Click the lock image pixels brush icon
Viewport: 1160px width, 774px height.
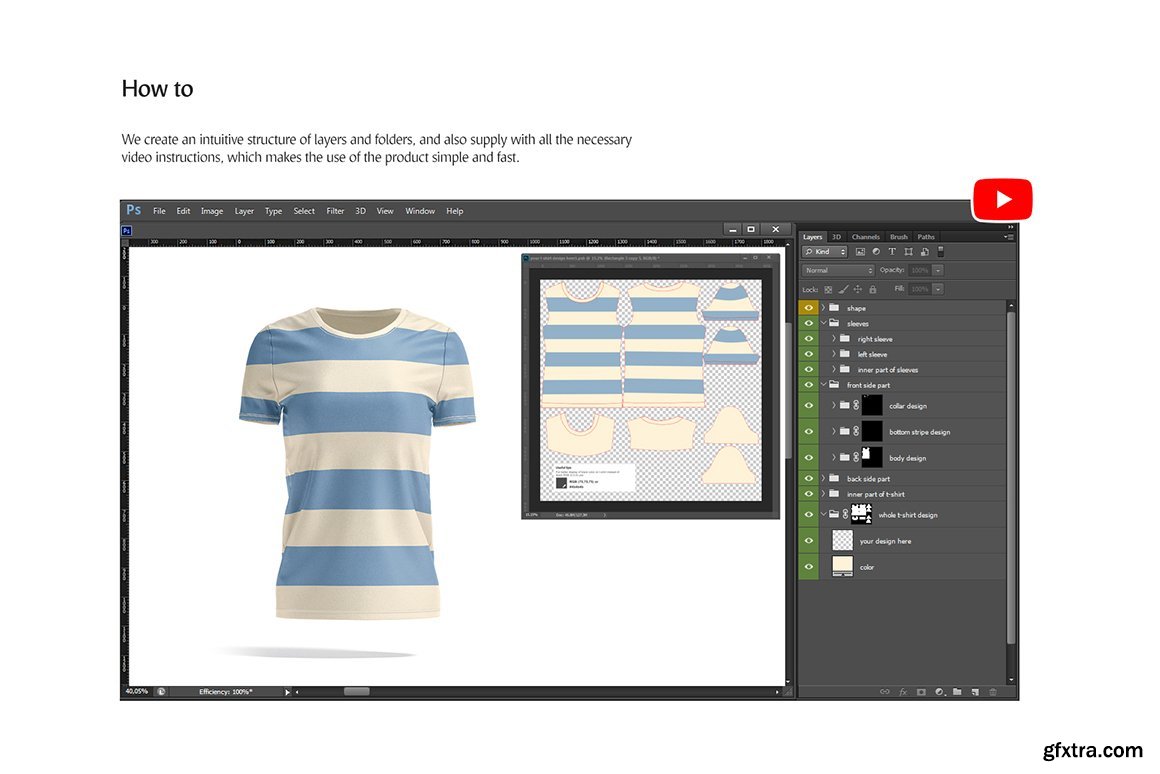(x=843, y=289)
